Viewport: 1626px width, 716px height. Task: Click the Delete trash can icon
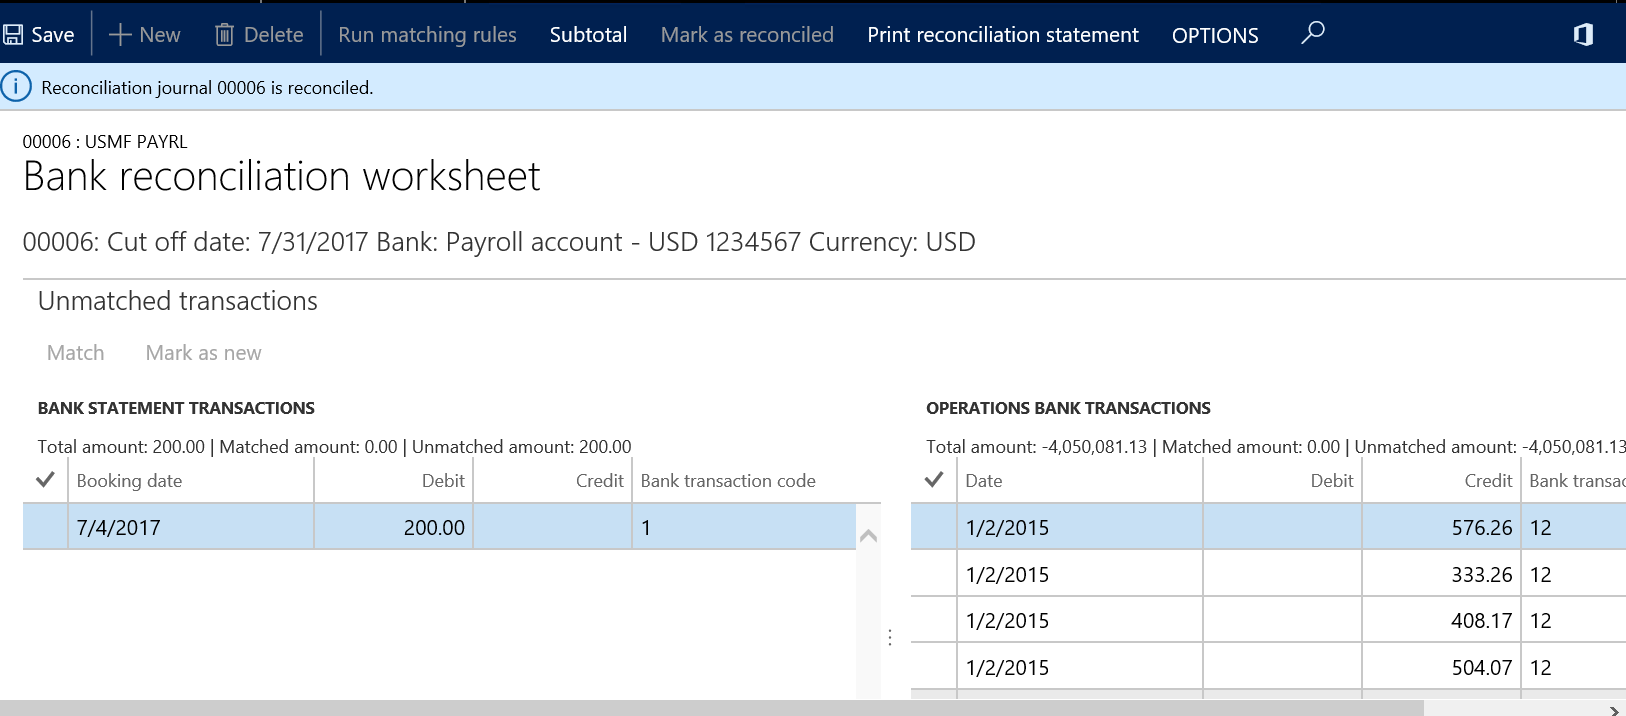click(x=225, y=35)
